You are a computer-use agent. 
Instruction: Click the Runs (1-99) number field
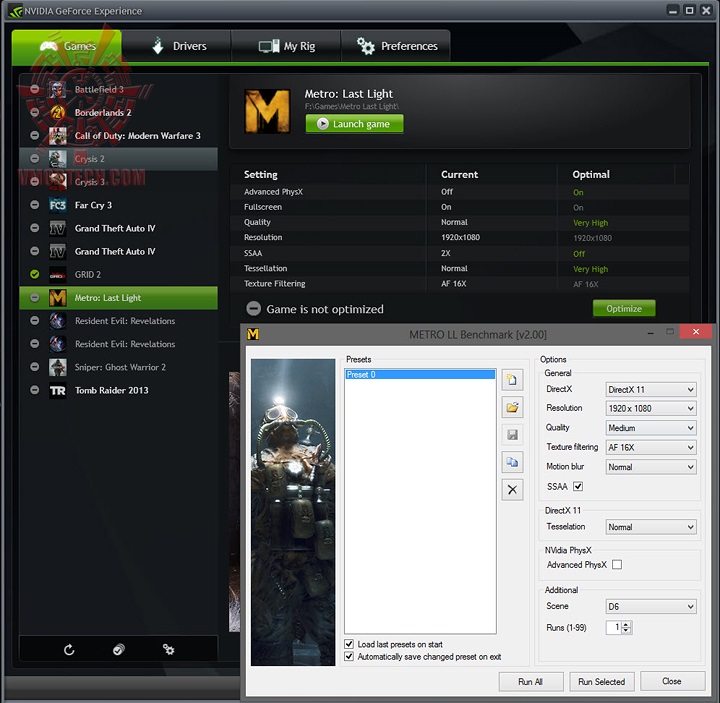coord(613,627)
